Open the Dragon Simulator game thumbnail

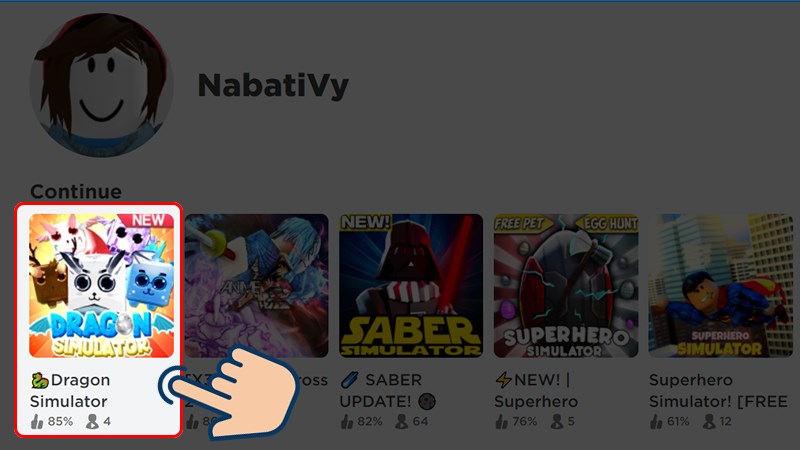pos(102,285)
